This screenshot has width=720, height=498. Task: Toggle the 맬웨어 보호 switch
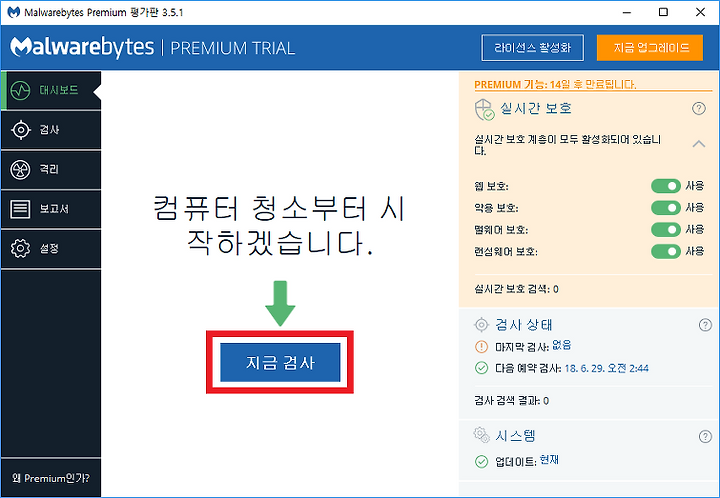666,229
